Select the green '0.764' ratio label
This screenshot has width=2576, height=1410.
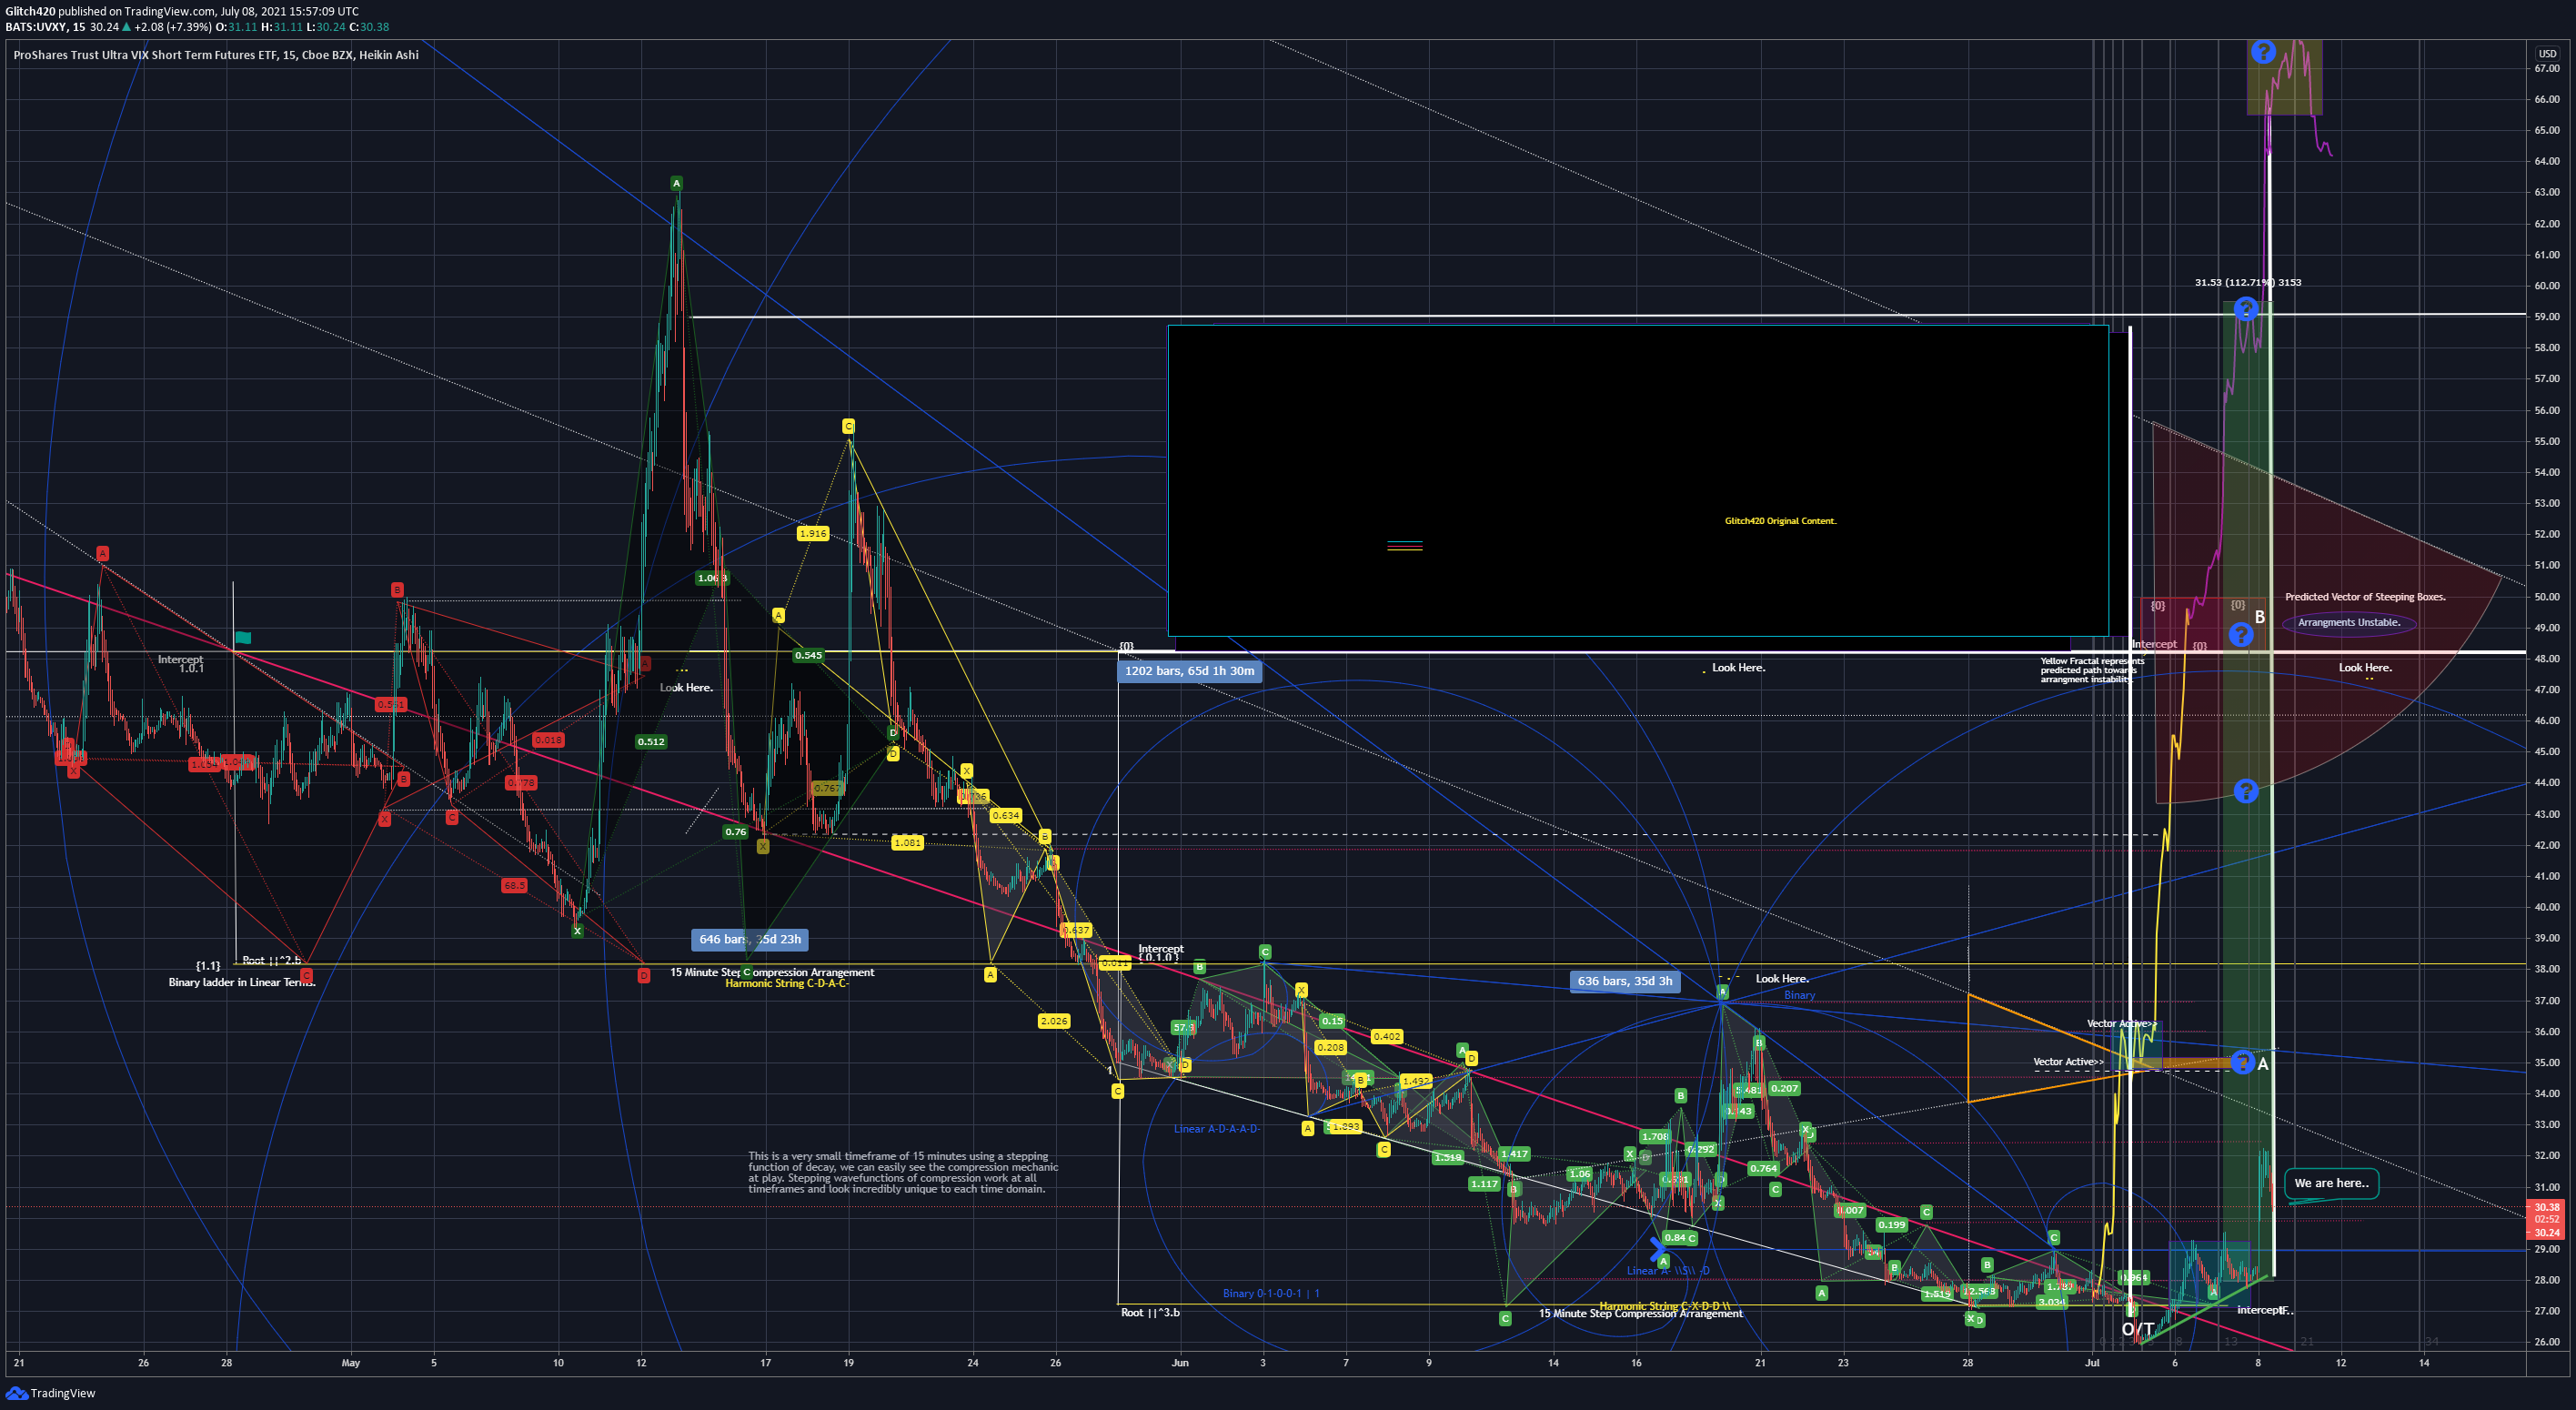[x=1763, y=1168]
